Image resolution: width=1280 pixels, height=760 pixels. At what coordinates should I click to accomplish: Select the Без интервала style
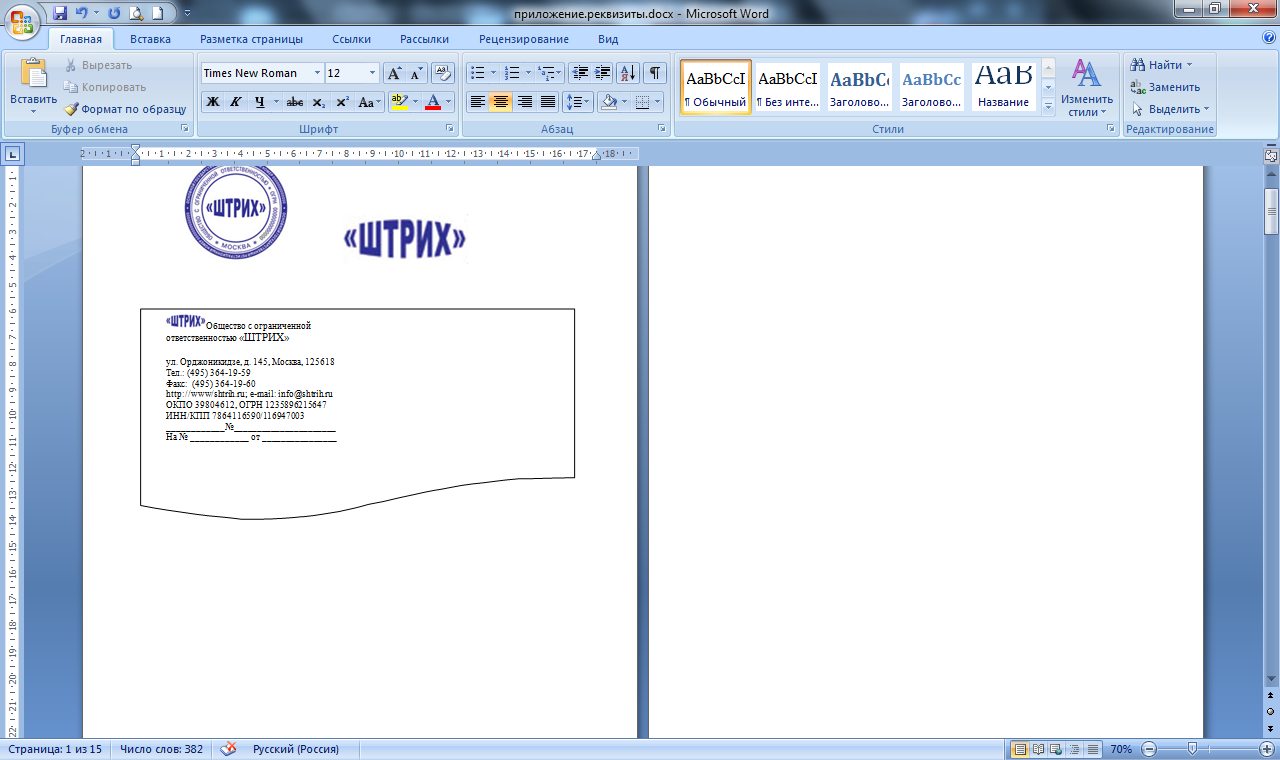(788, 87)
